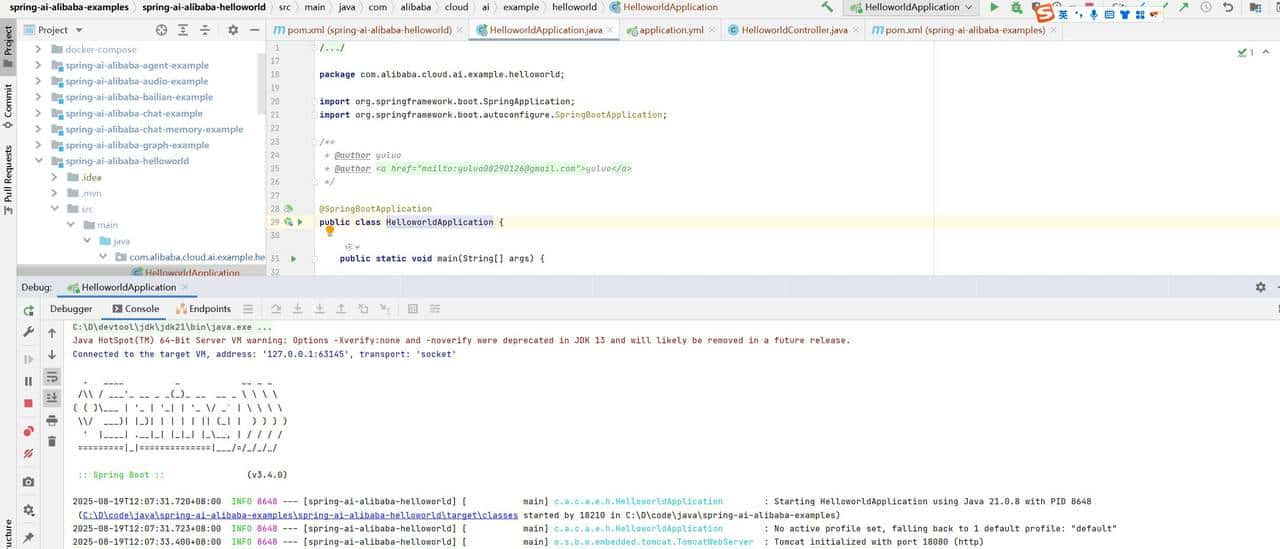1280x549 pixels.
Task: Toggle Mute Breakpoints in debug sidebar
Action: coord(28,454)
